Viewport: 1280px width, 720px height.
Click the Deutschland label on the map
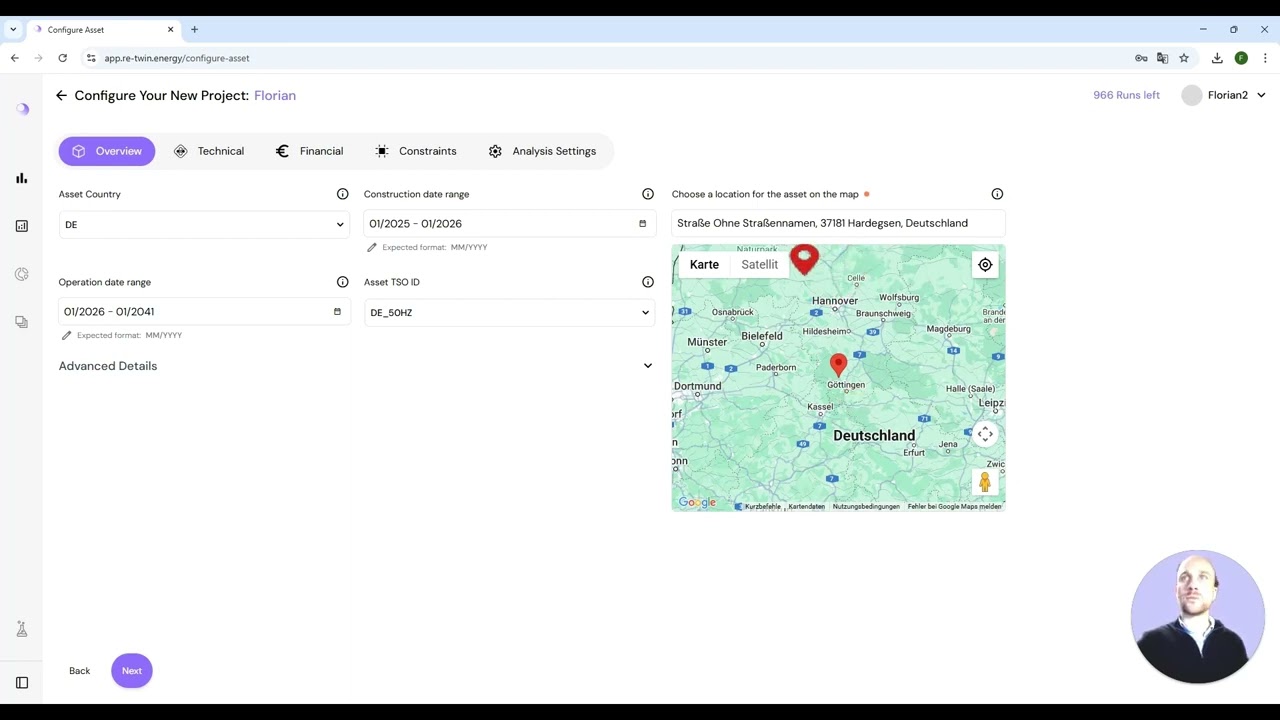(x=874, y=436)
